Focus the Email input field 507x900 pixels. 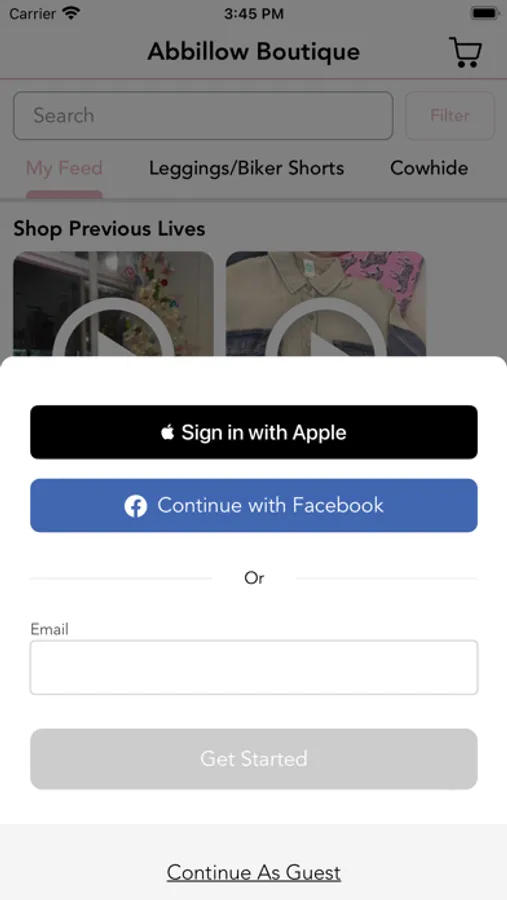click(x=254, y=668)
